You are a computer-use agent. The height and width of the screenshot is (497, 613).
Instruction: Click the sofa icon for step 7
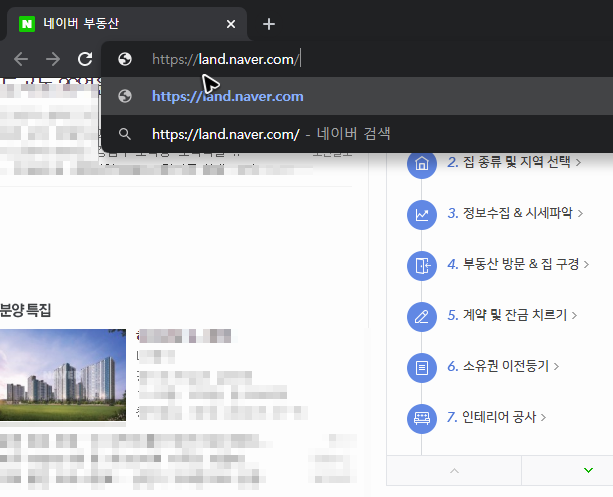422,419
